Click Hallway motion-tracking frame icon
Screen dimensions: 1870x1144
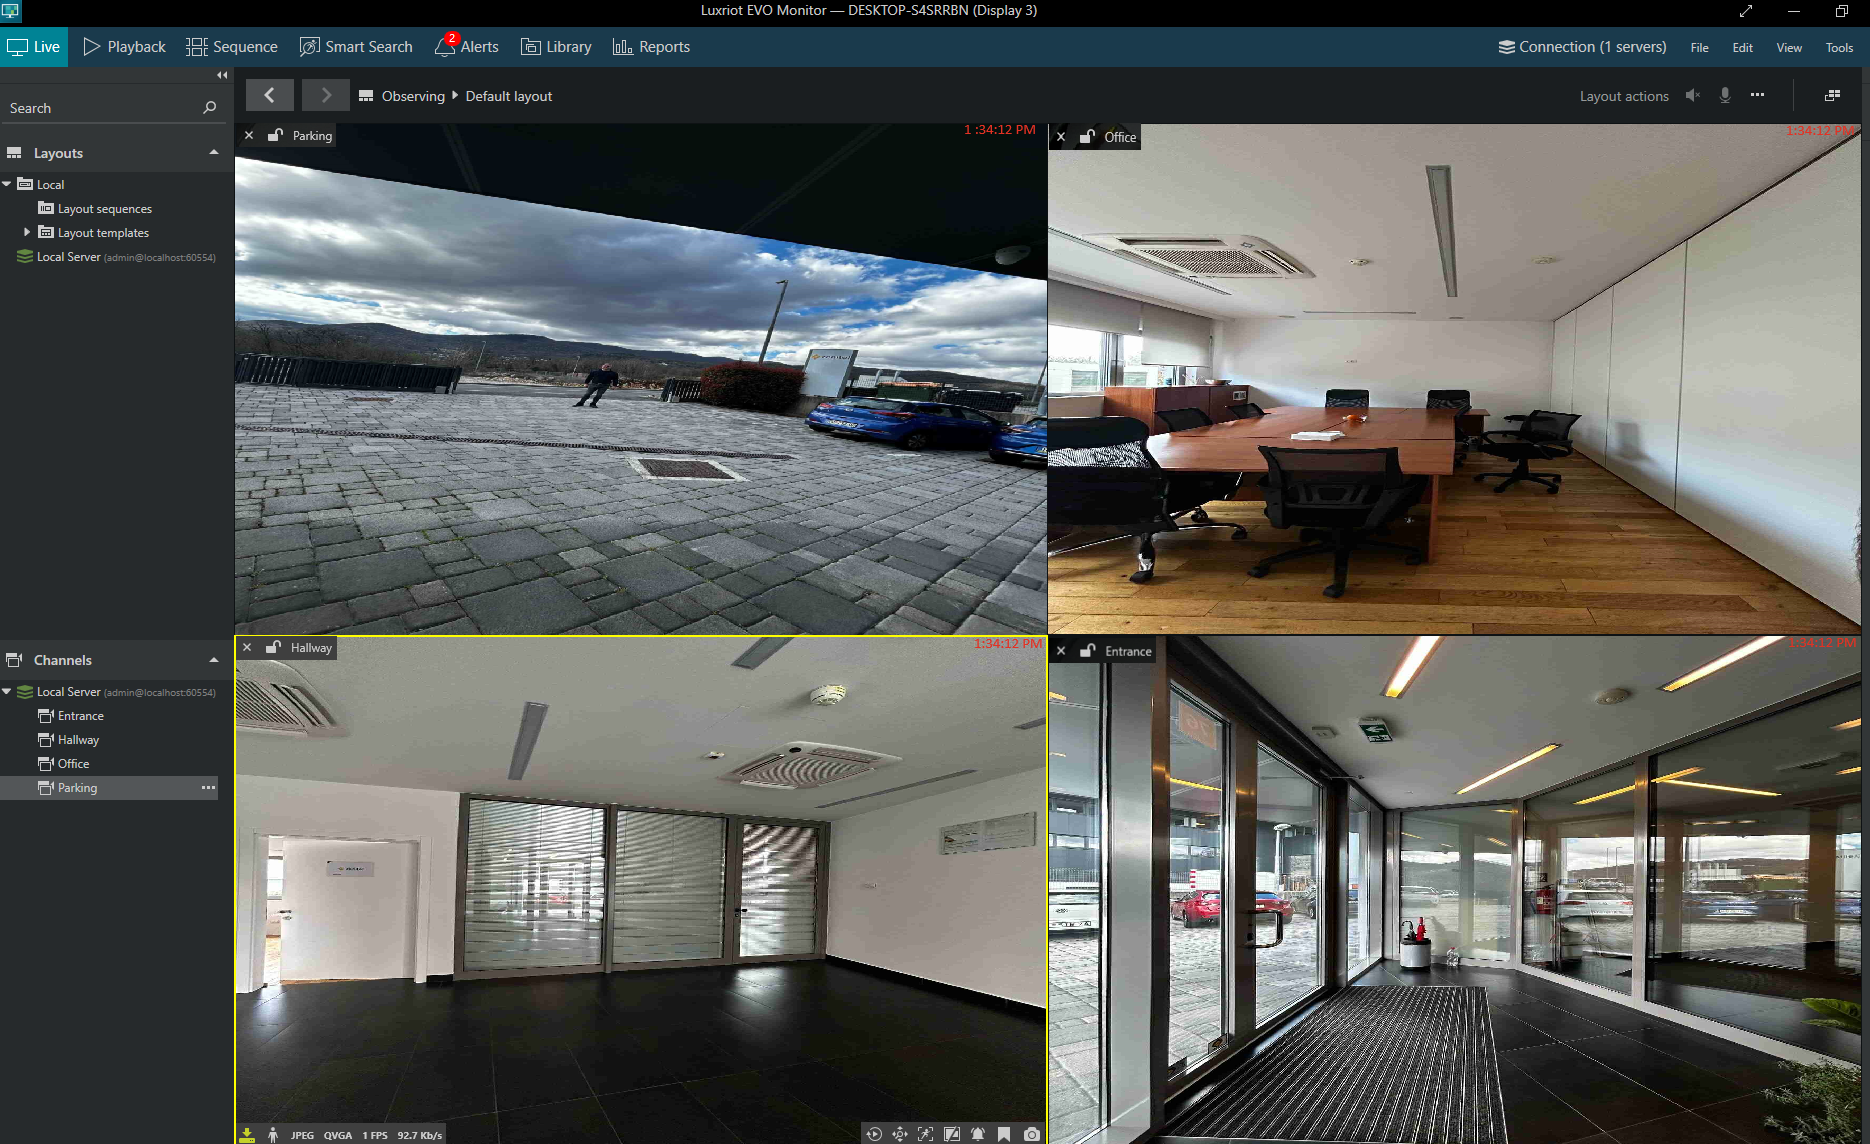[x=926, y=1134]
